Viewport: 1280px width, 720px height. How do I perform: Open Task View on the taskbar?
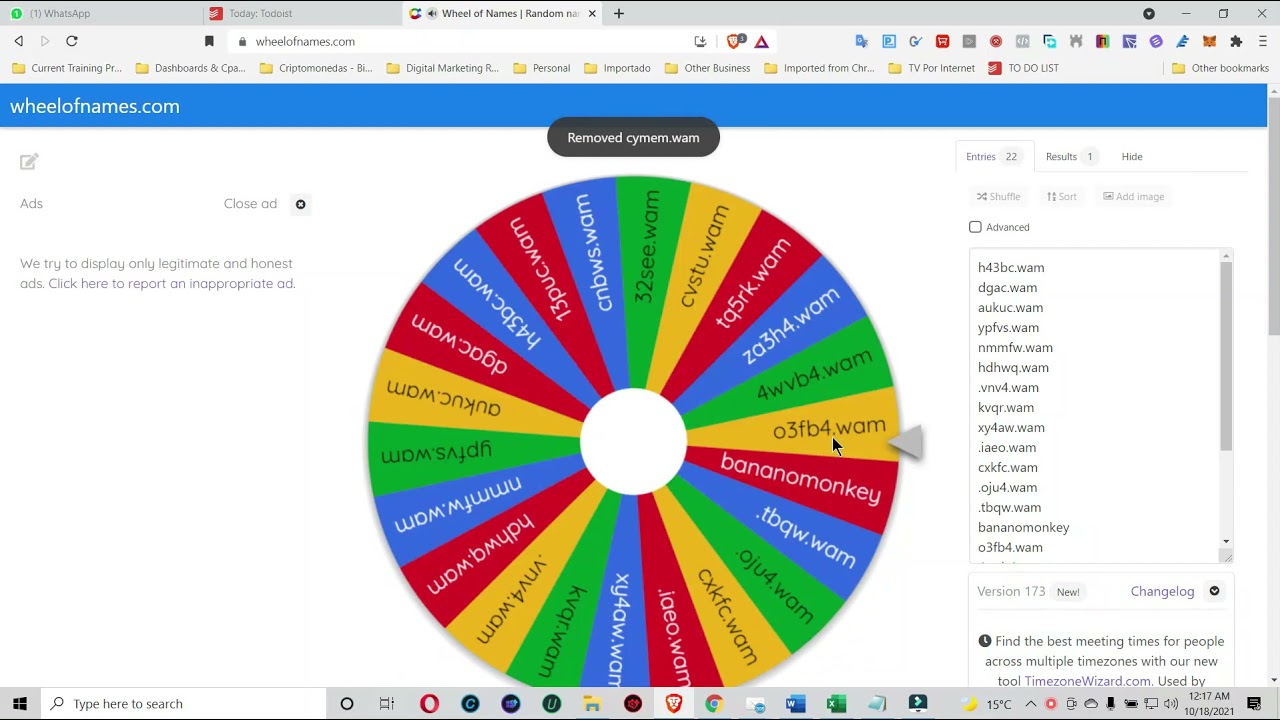point(387,704)
